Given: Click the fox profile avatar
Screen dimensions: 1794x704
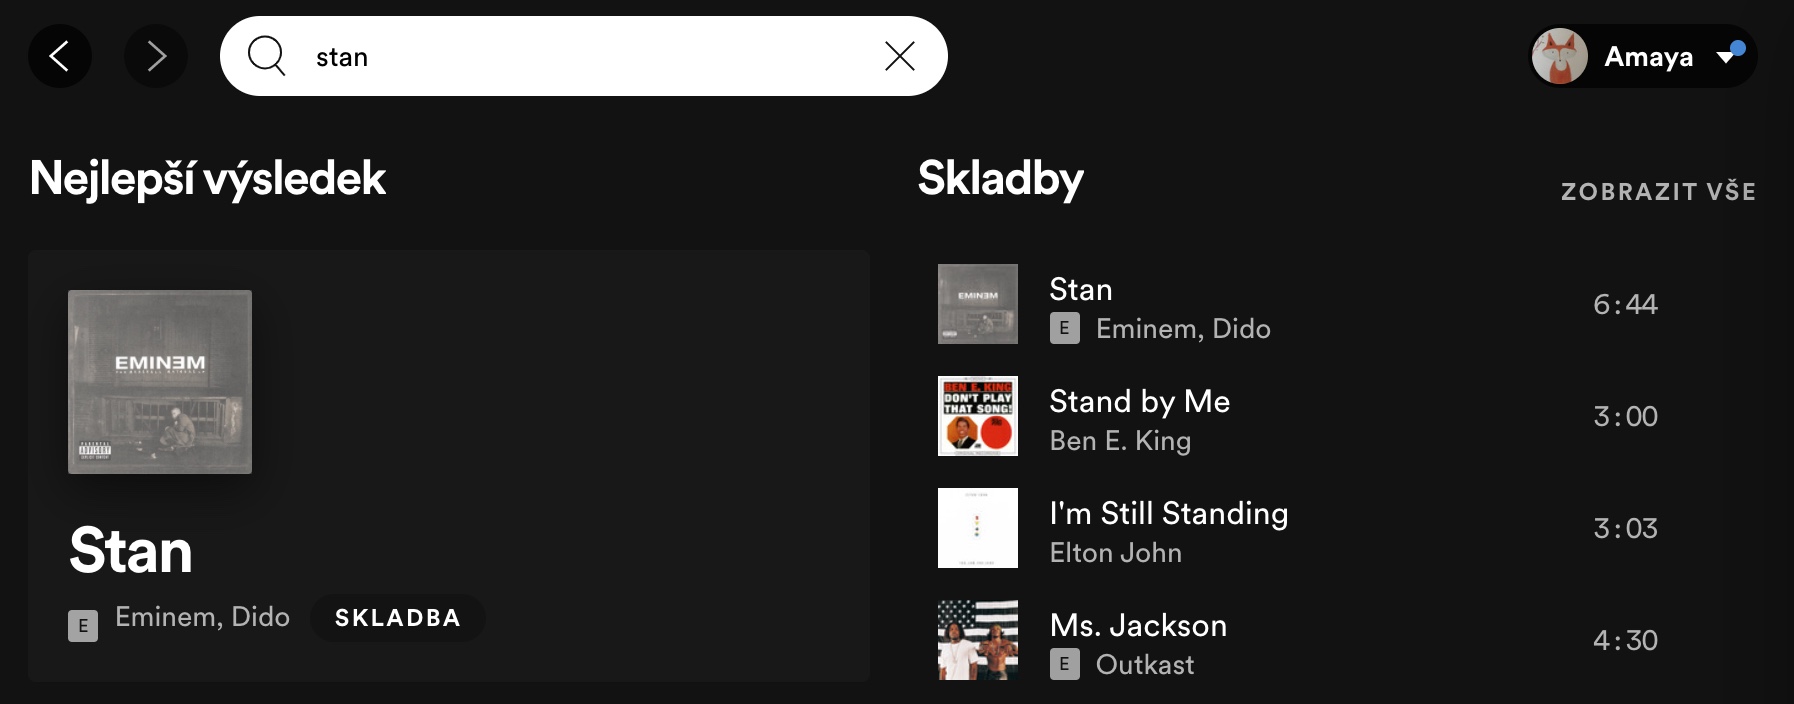Looking at the screenshot, I should coord(1560,56).
